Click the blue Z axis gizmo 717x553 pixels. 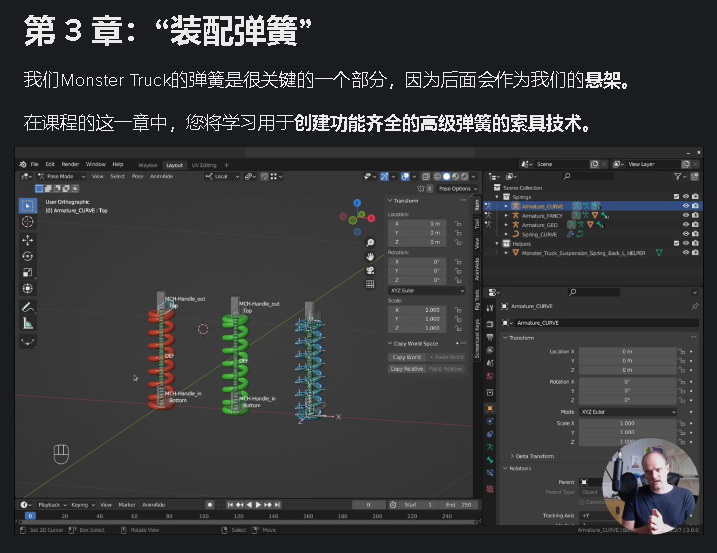[x=357, y=203]
